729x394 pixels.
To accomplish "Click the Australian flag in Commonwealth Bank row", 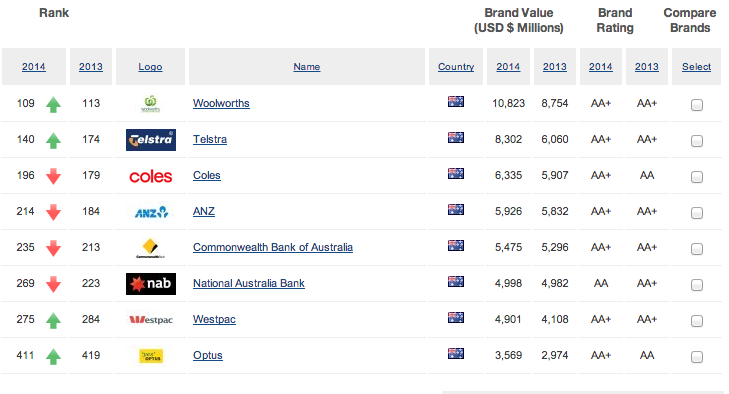I will tap(456, 245).
